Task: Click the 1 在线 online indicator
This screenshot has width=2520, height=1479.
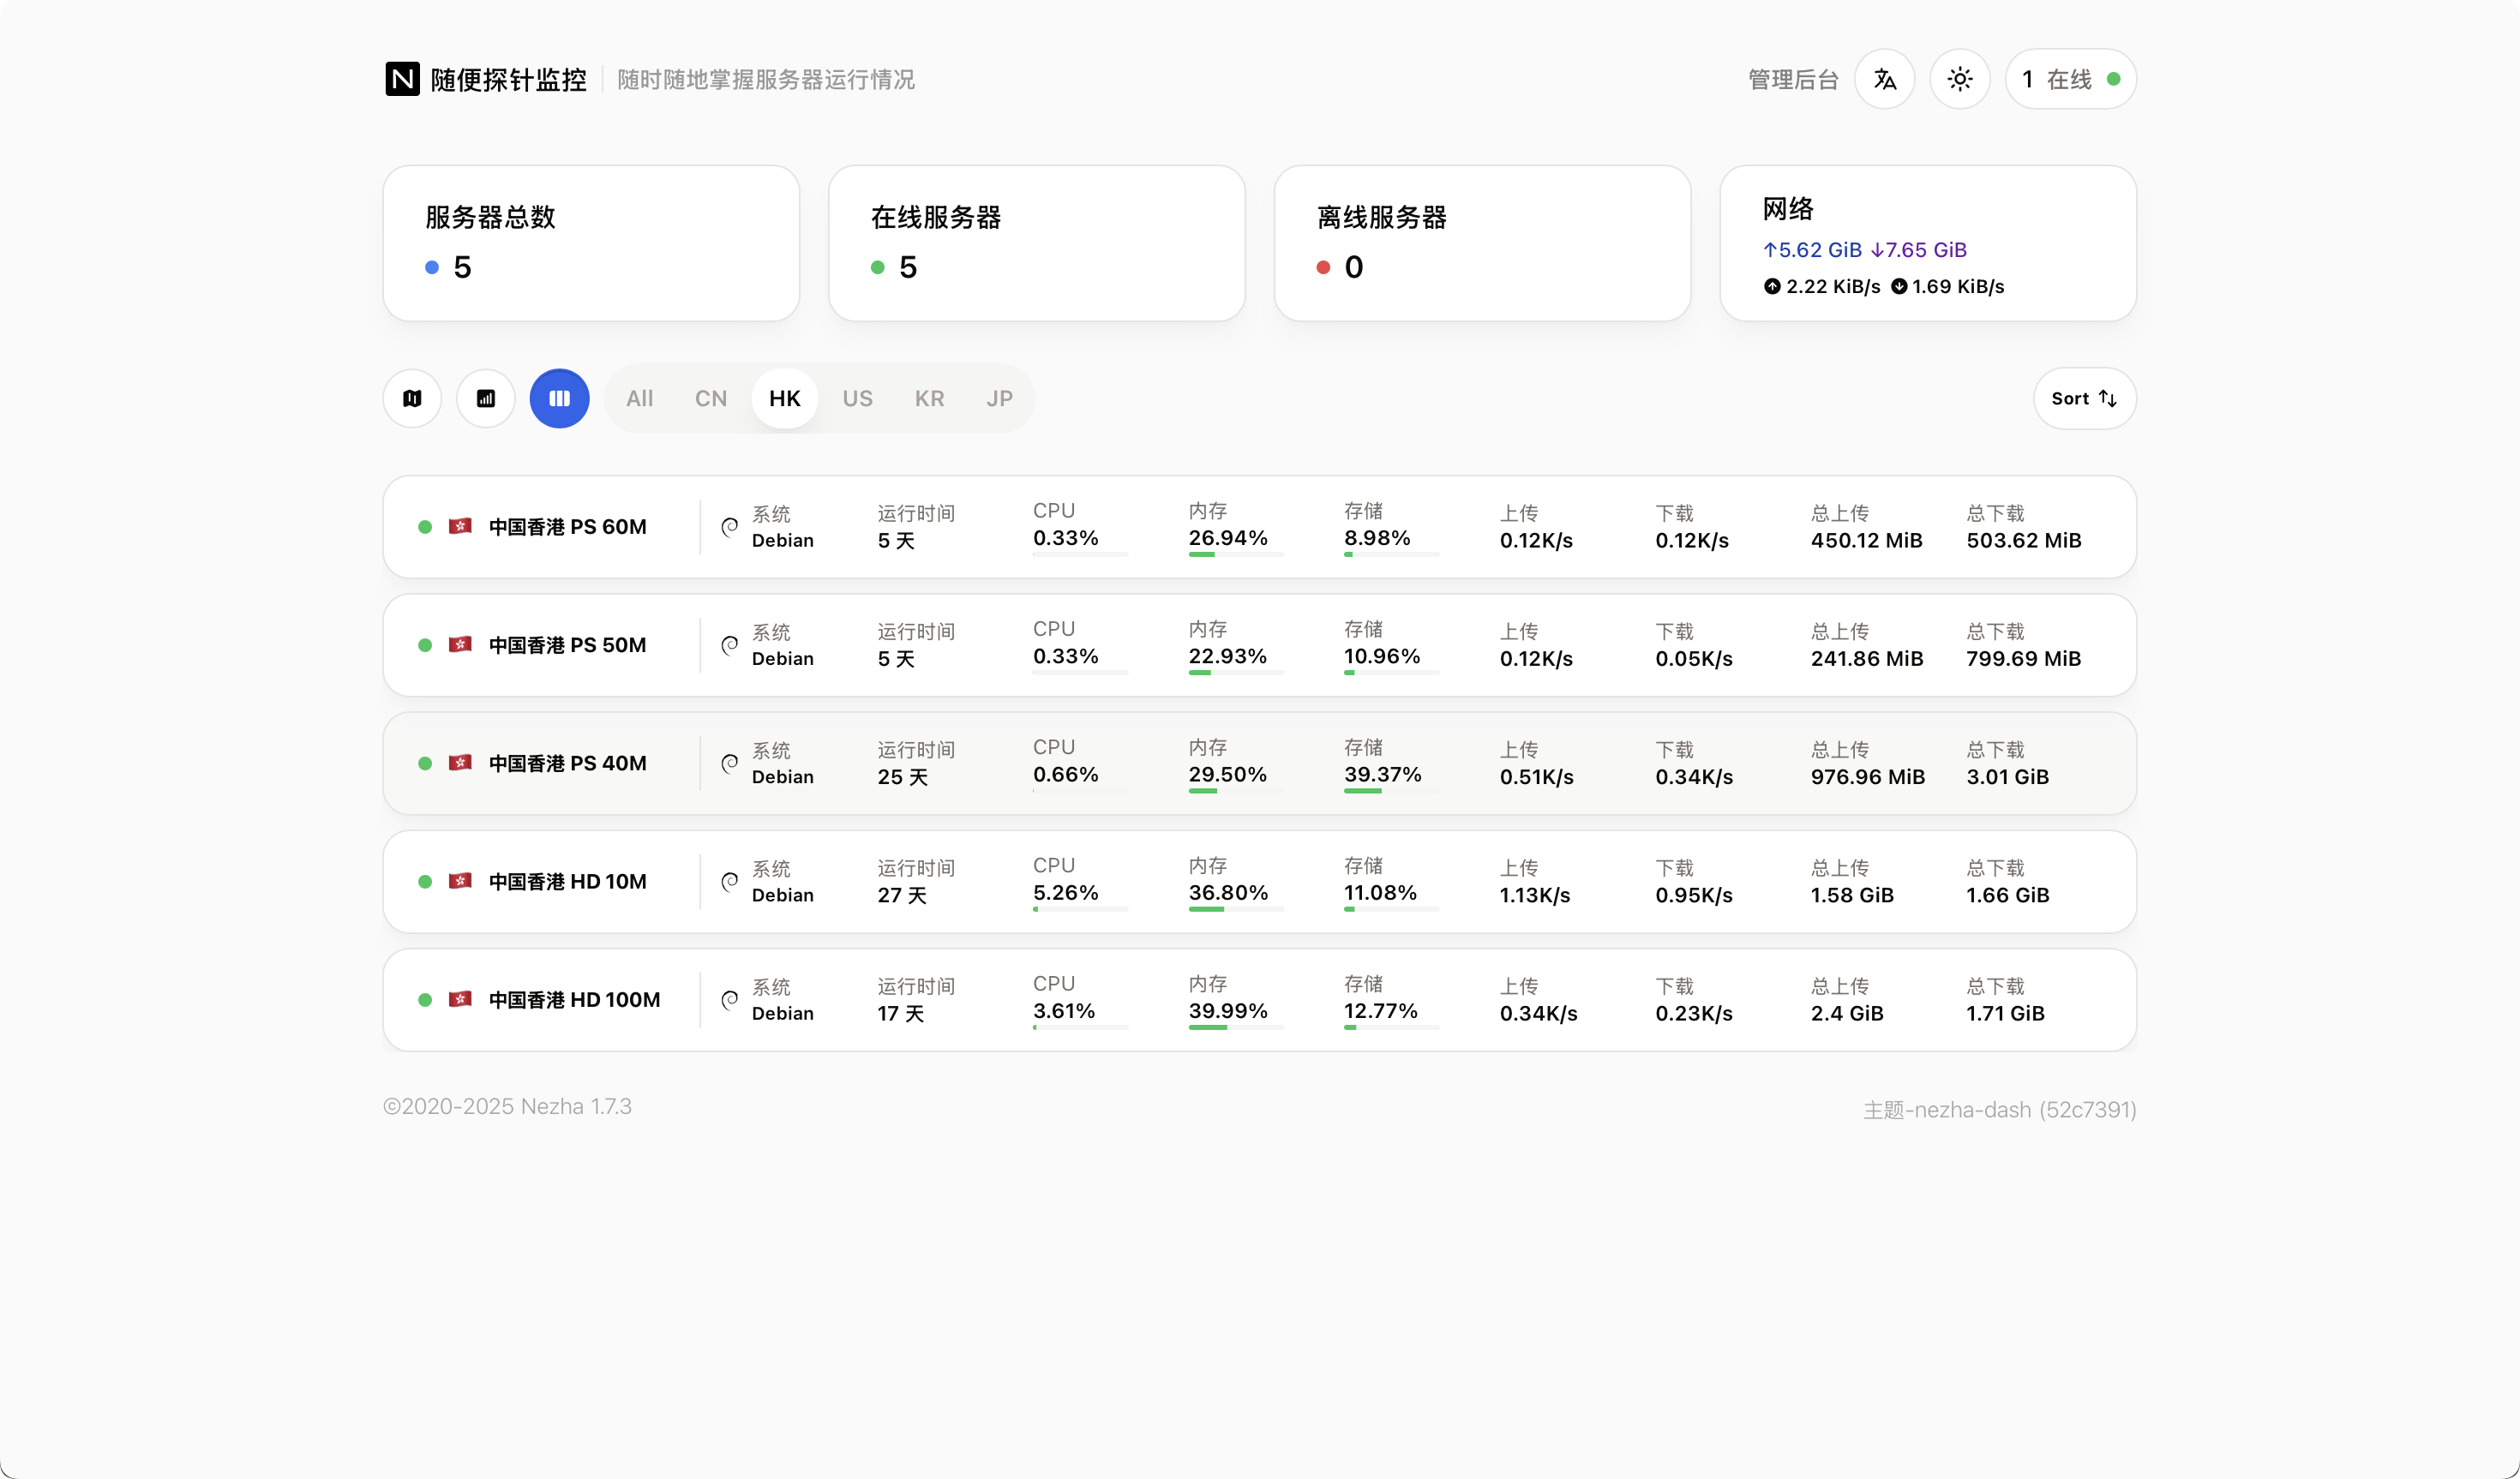Action: pos(2069,79)
